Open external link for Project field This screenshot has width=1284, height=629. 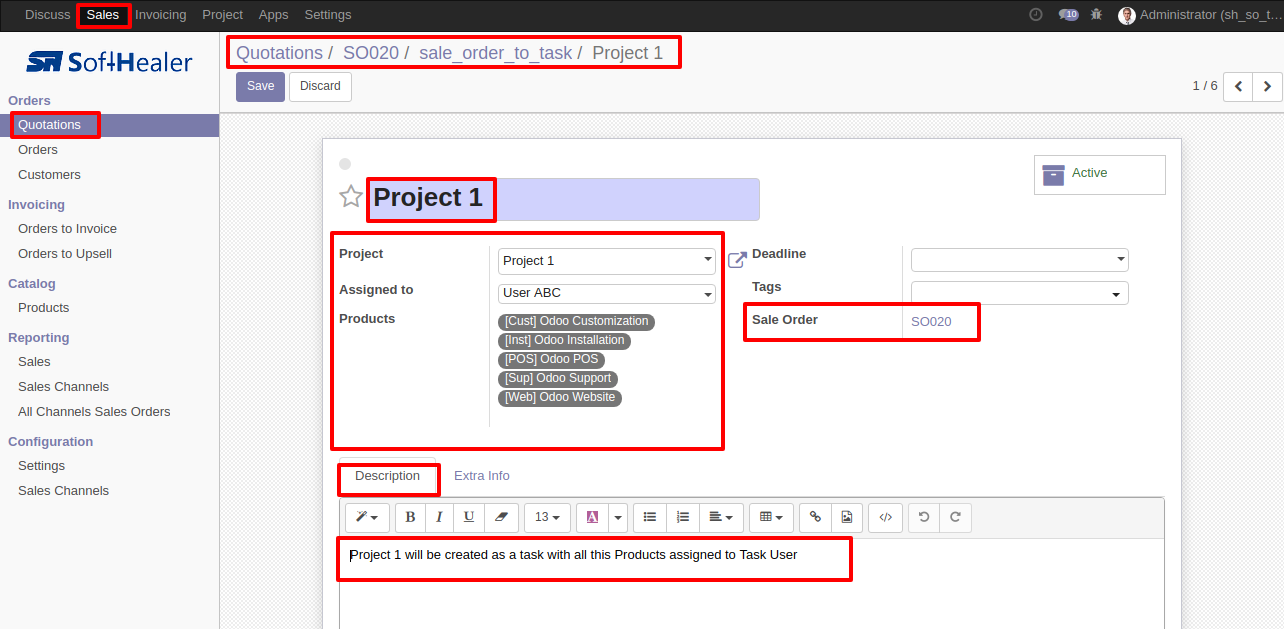(x=737, y=260)
